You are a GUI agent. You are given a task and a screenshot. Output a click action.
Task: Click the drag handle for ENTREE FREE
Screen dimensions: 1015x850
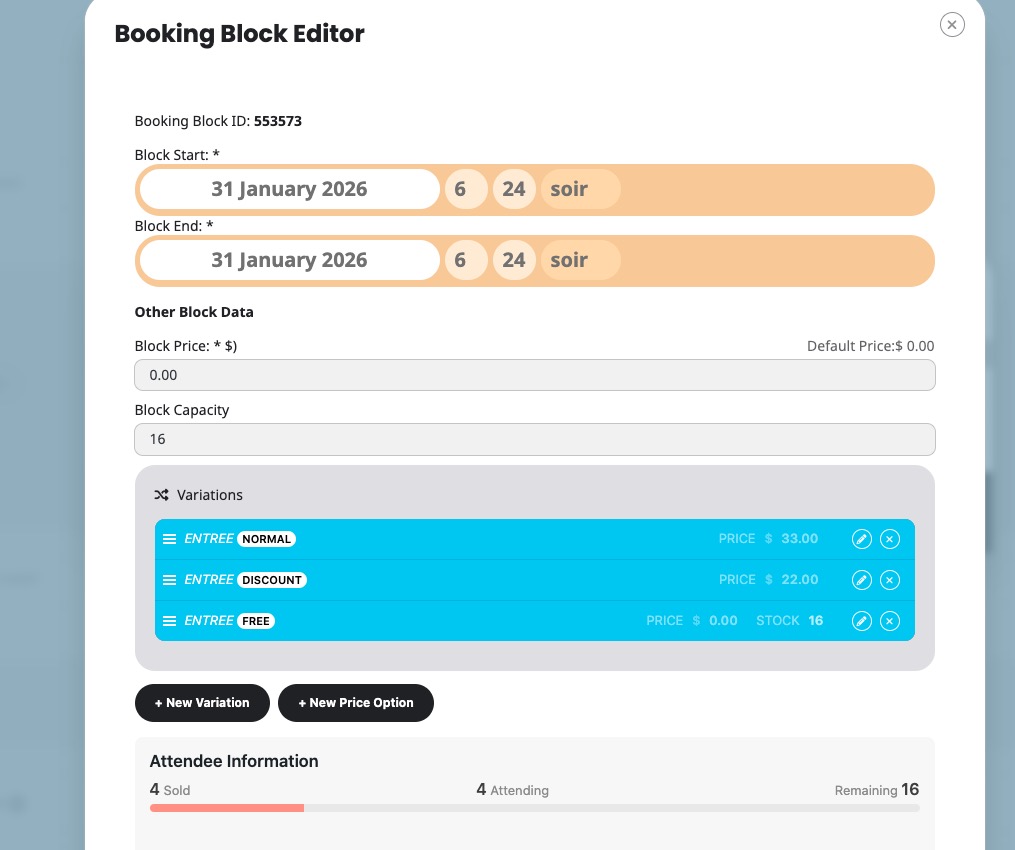point(169,621)
